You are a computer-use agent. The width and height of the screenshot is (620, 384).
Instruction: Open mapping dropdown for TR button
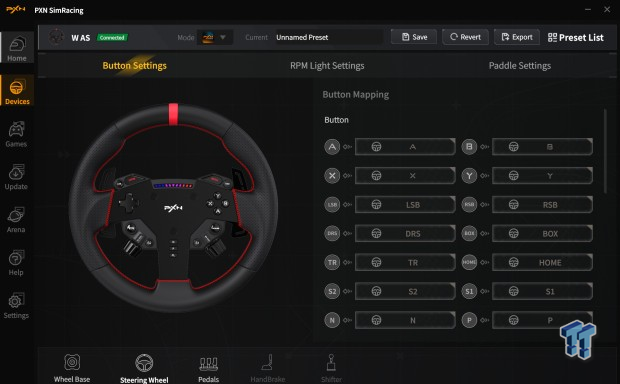(x=405, y=262)
